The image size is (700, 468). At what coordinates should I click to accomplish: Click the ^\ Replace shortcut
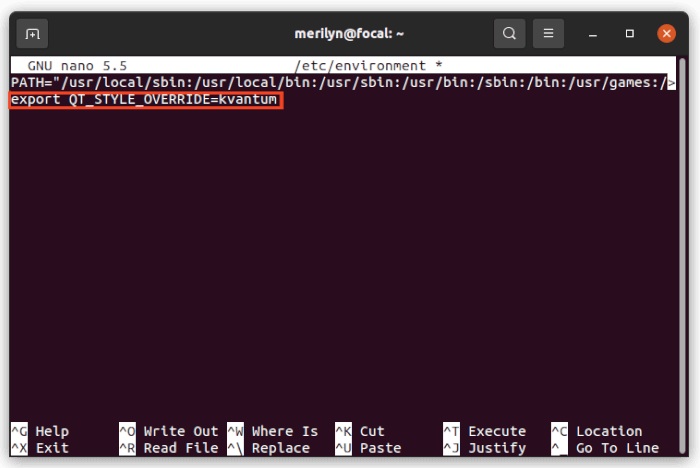[x=268, y=447]
